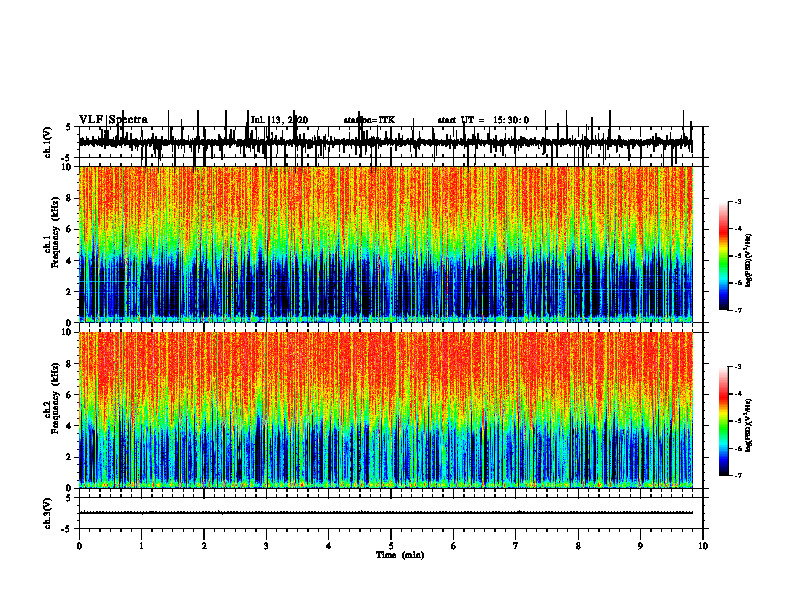Screen dimensions: 792x612
Task: Click the ch.2 "Frequency (kHz)" axis label
Action: (x=55, y=397)
